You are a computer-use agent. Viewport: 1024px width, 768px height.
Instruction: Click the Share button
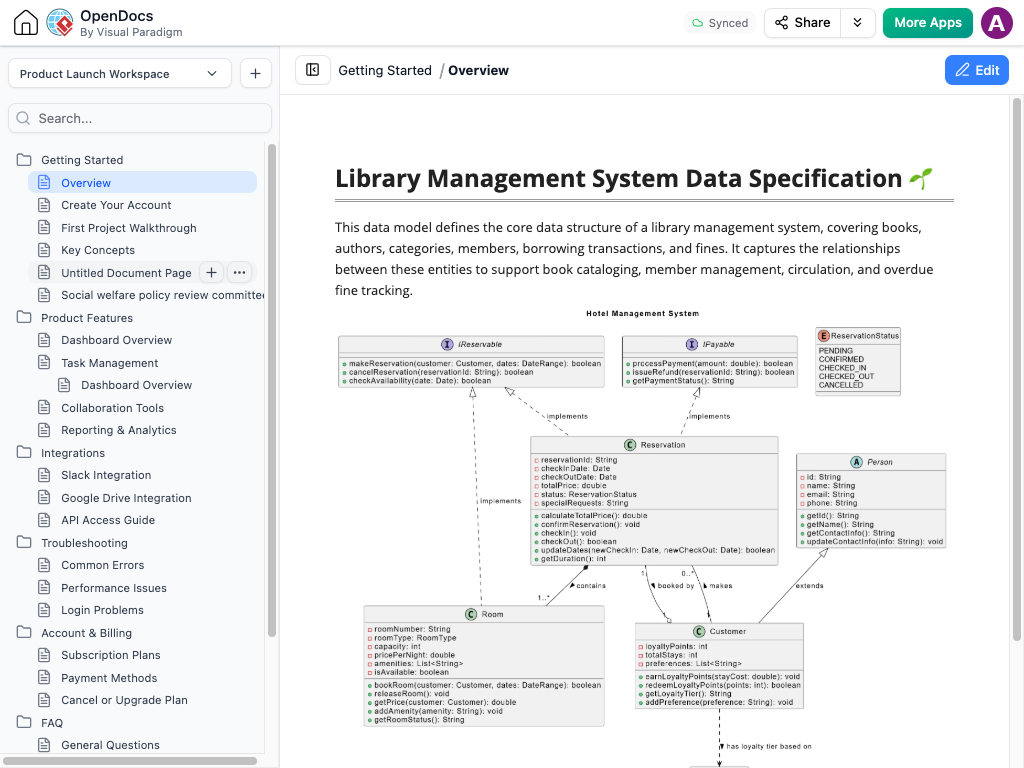tap(803, 23)
